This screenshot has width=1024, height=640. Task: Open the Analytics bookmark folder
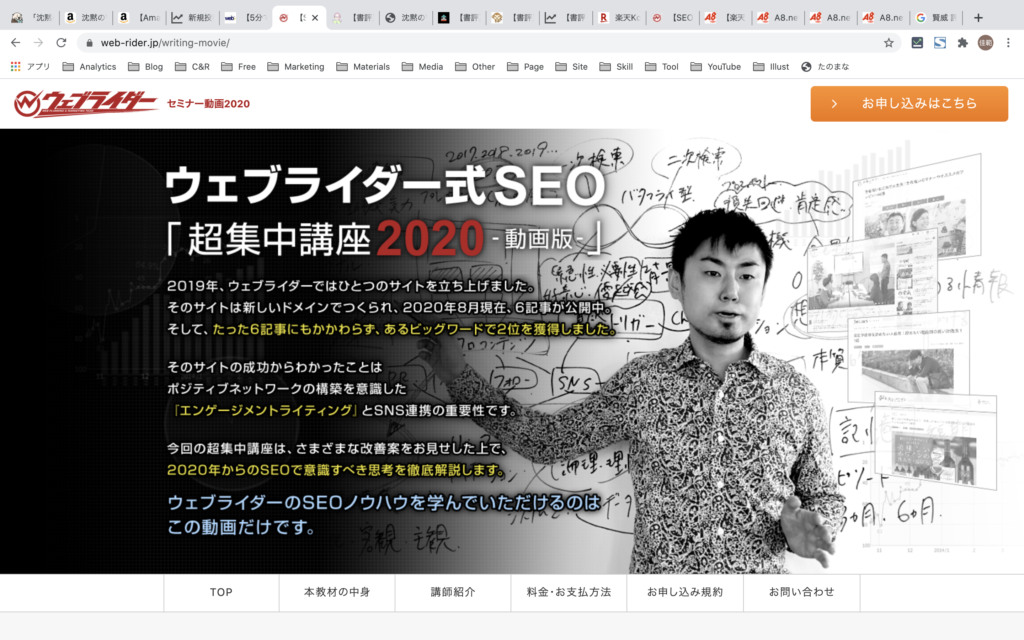[x=89, y=67]
